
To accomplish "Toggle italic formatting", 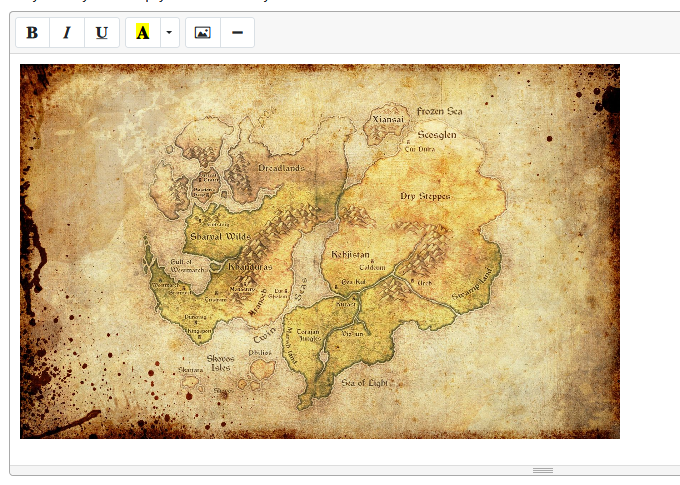I will coord(67,33).
